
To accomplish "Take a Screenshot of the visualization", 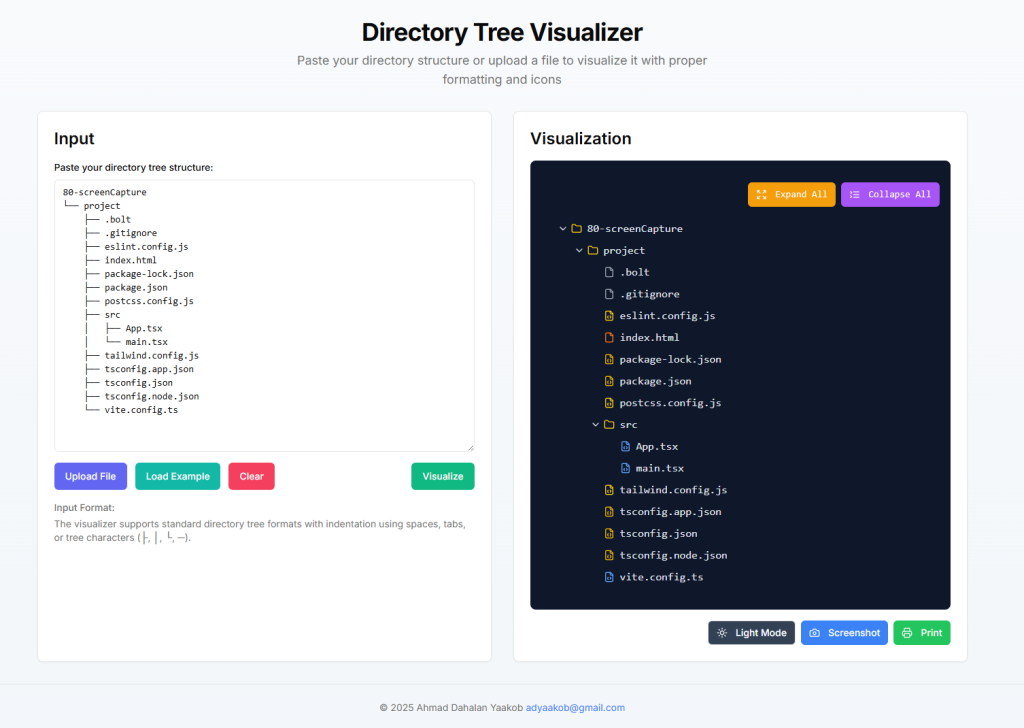I will [x=844, y=633].
